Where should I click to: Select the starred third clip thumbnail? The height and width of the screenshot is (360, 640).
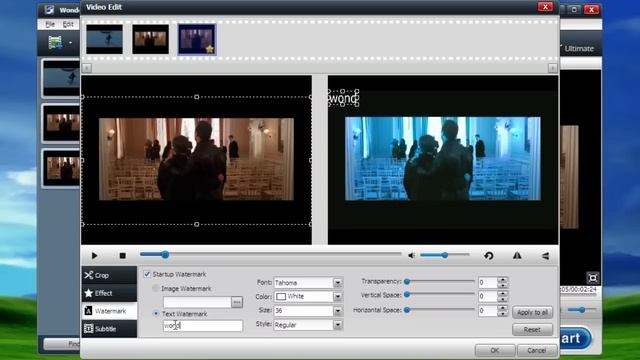[197, 39]
